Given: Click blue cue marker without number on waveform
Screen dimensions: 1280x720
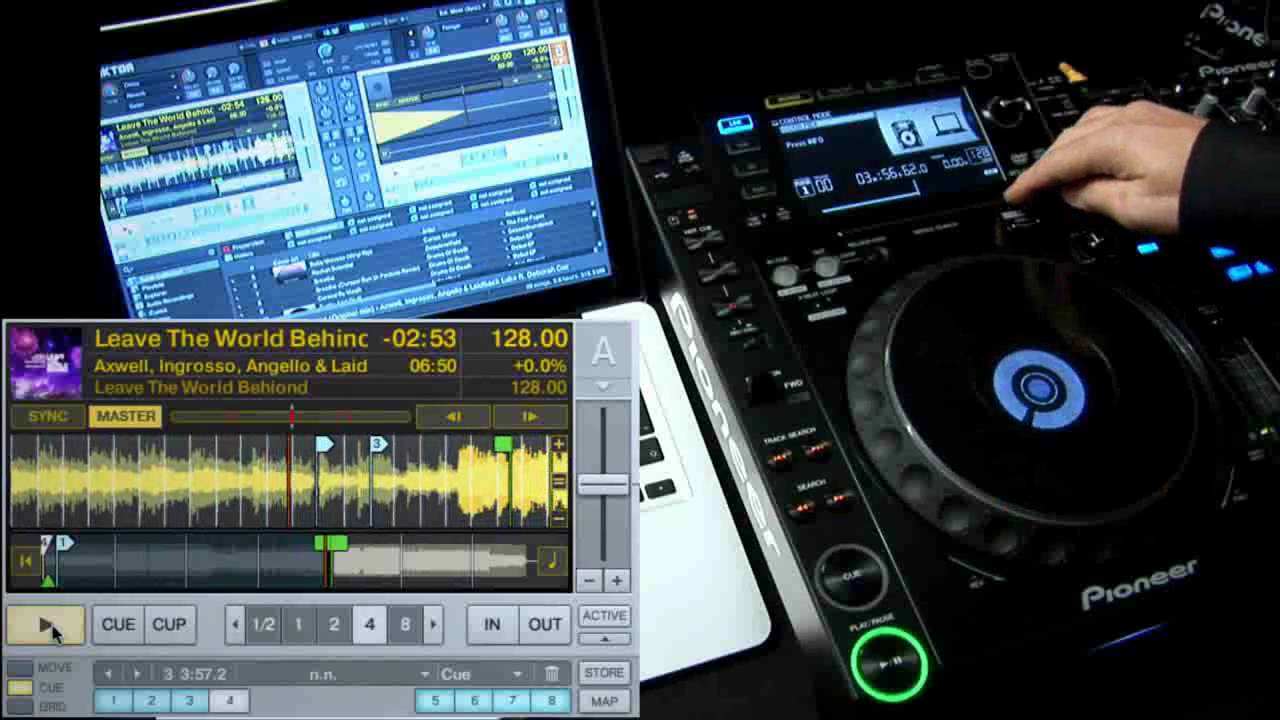Looking at the screenshot, I should point(324,444).
